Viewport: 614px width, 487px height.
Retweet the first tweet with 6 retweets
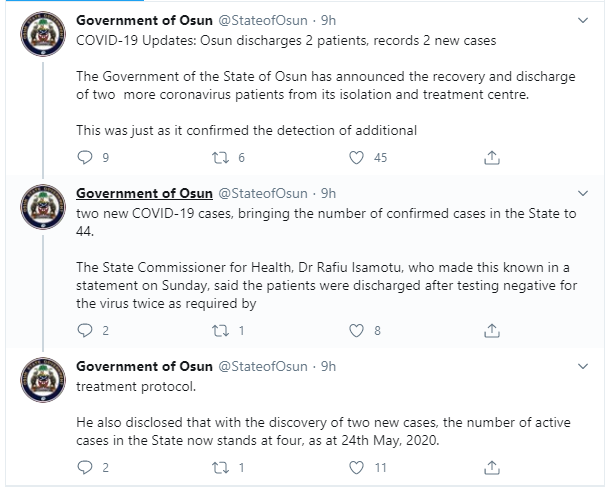tap(220, 158)
